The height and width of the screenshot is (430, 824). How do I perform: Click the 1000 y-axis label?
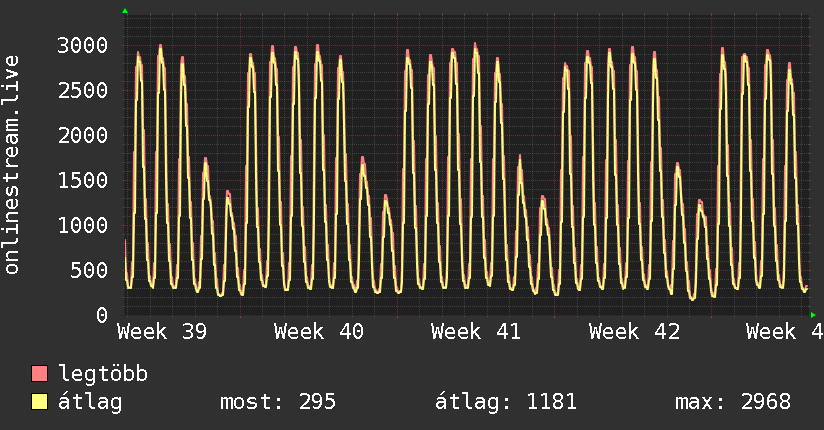[83, 226]
